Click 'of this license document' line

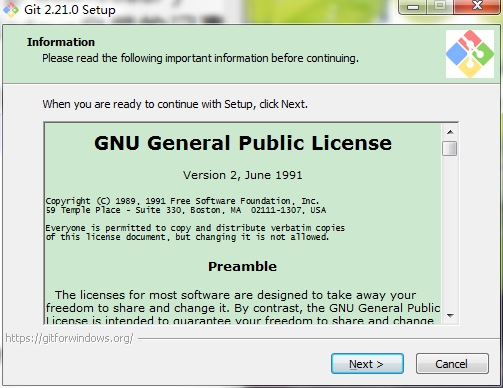pos(187,237)
